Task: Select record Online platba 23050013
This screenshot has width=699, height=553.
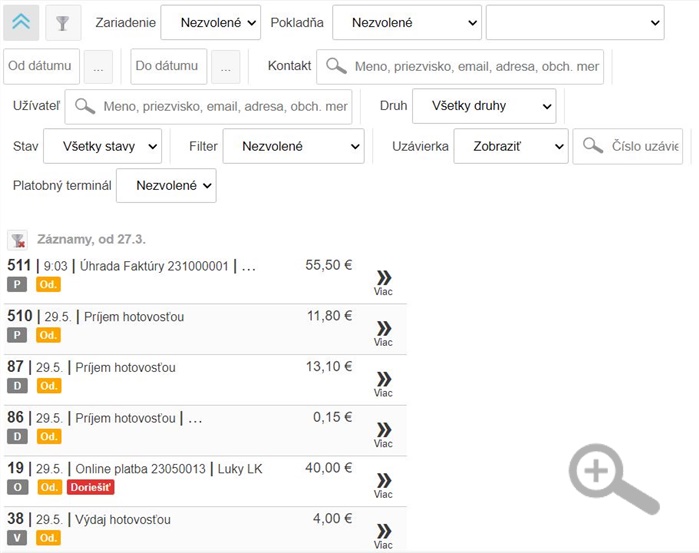Action: [x=205, y=482]
